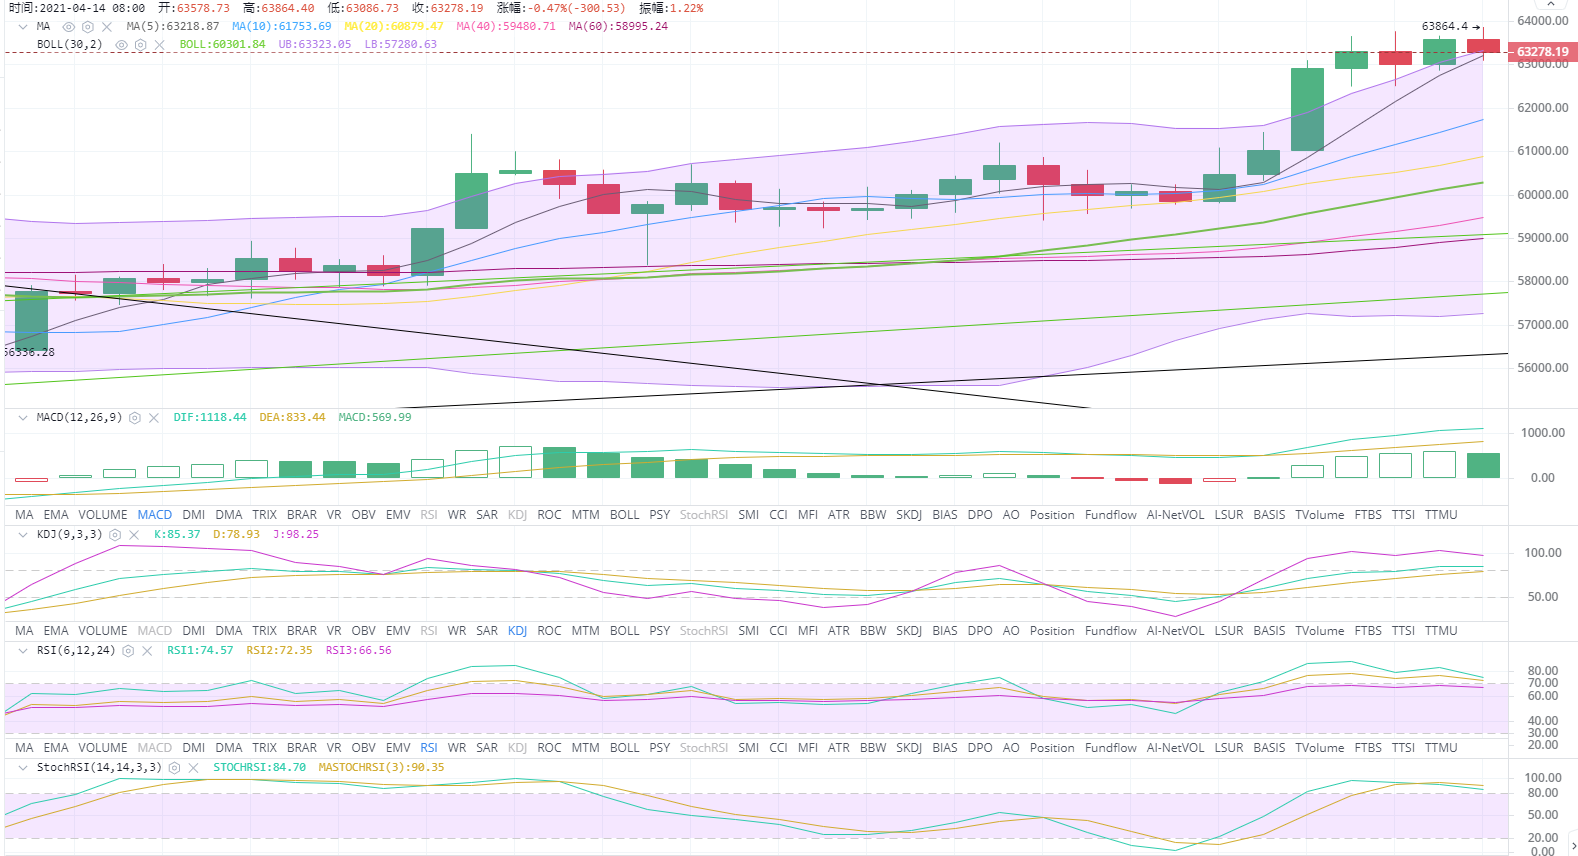
Task: Select BOLL tab in KDJ-highlighted indicator row
Action: click(624, 631)
